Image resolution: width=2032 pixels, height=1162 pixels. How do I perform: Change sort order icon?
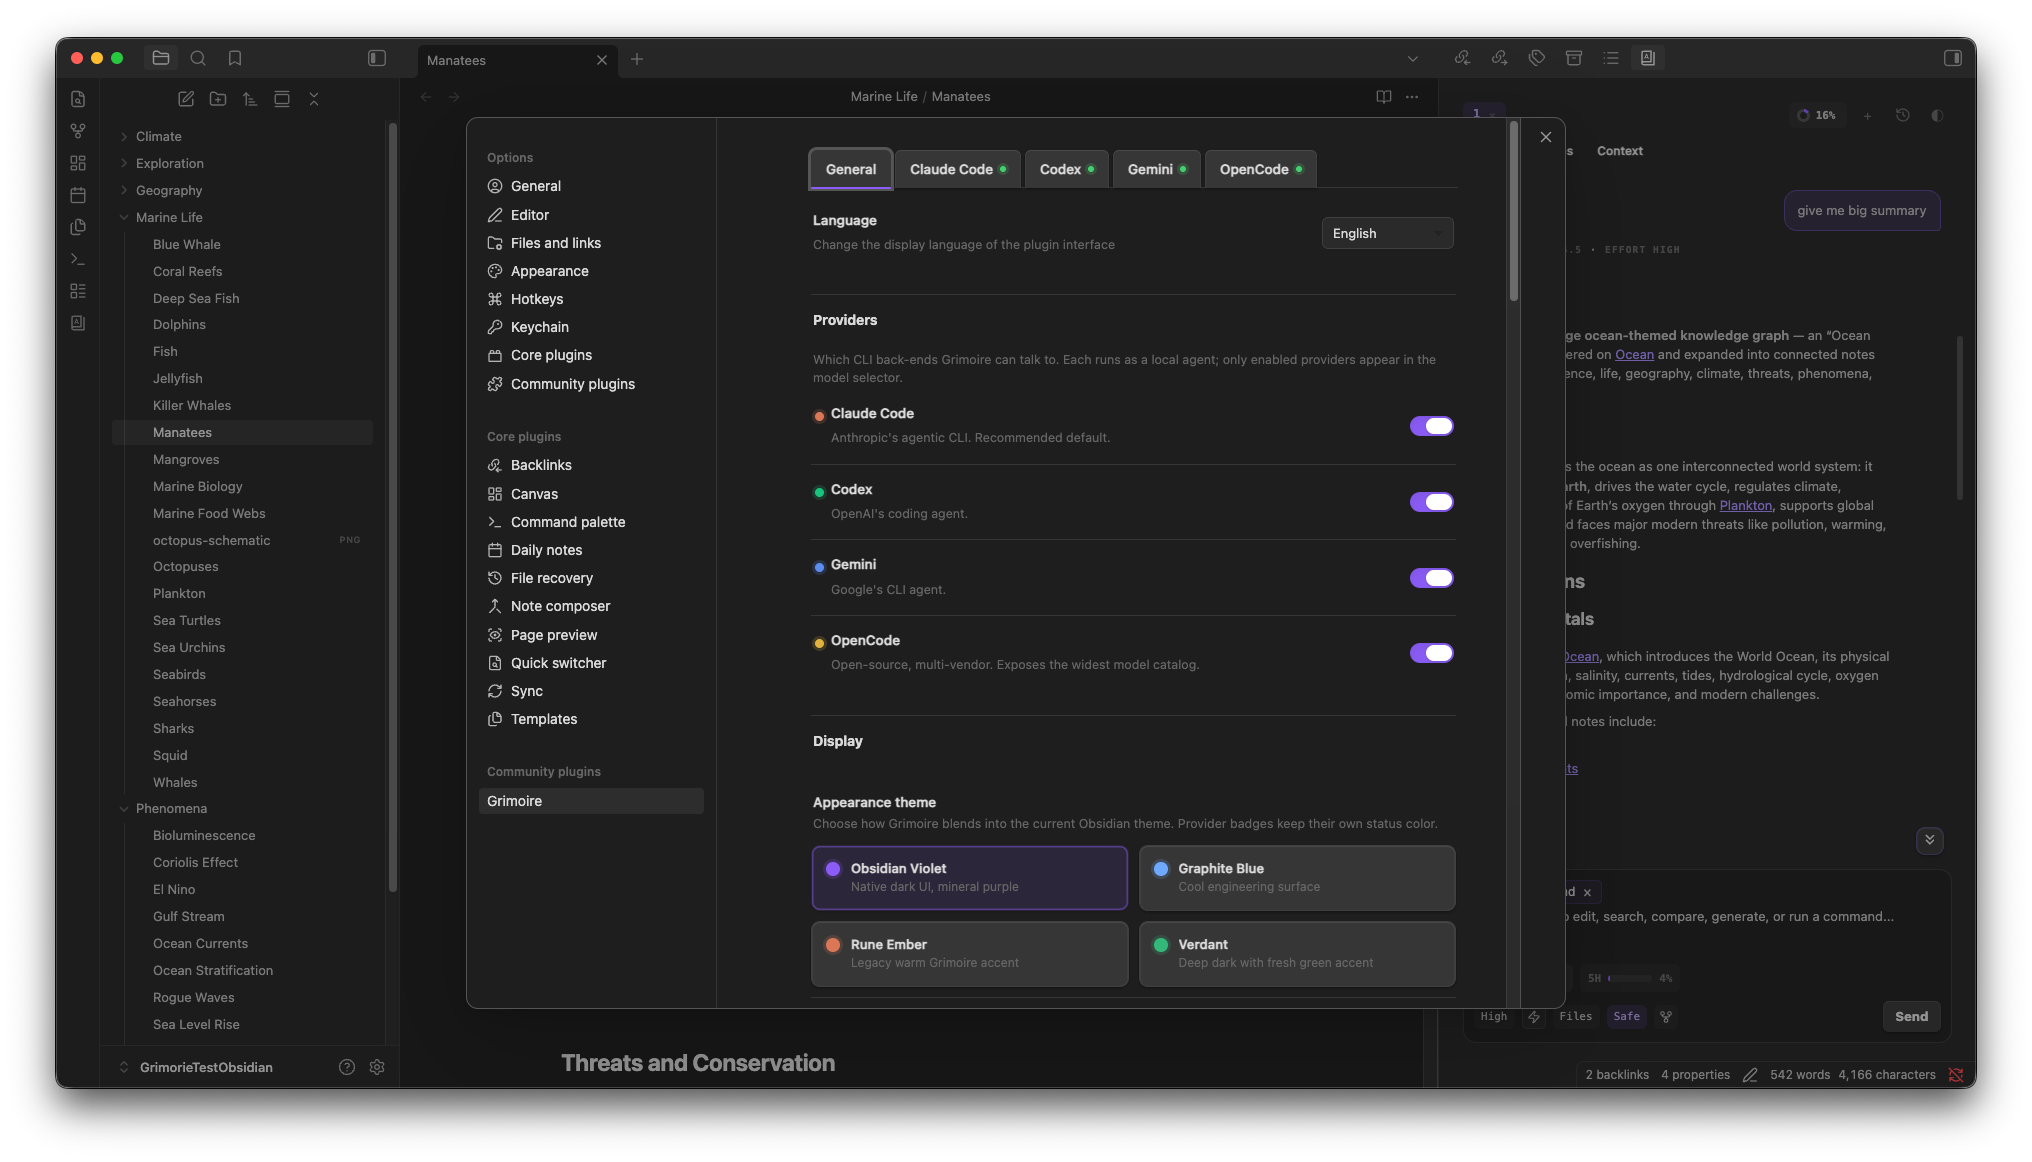(x=250, y=99)
